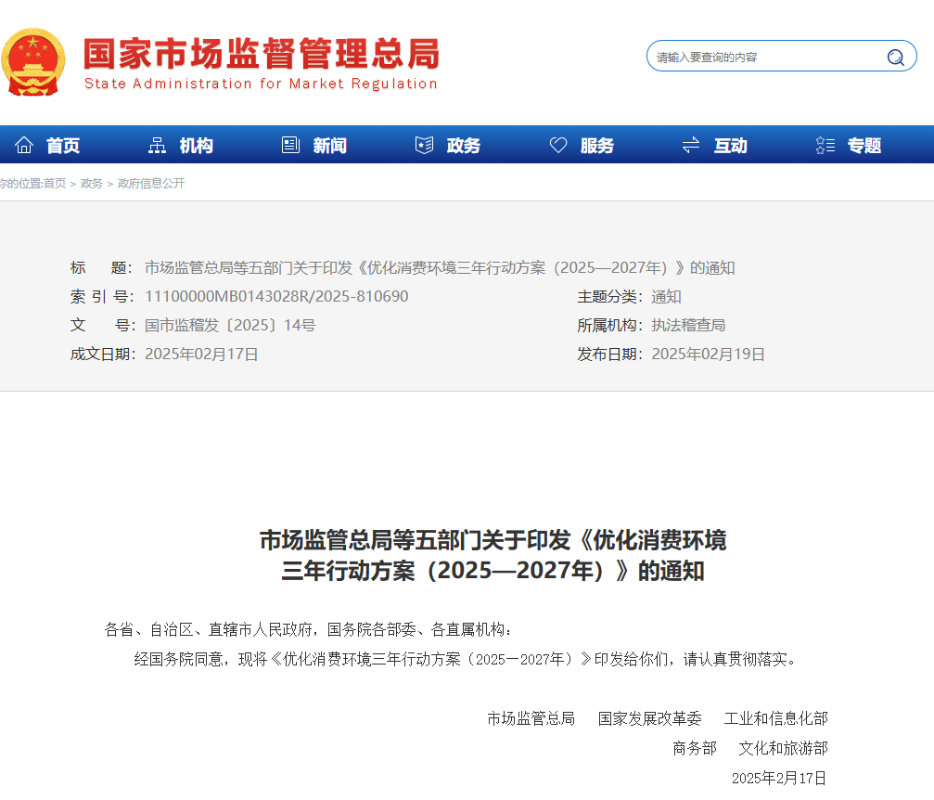Open the 首页 navigation menu item

pyautogui.click(x=63, y=146)
